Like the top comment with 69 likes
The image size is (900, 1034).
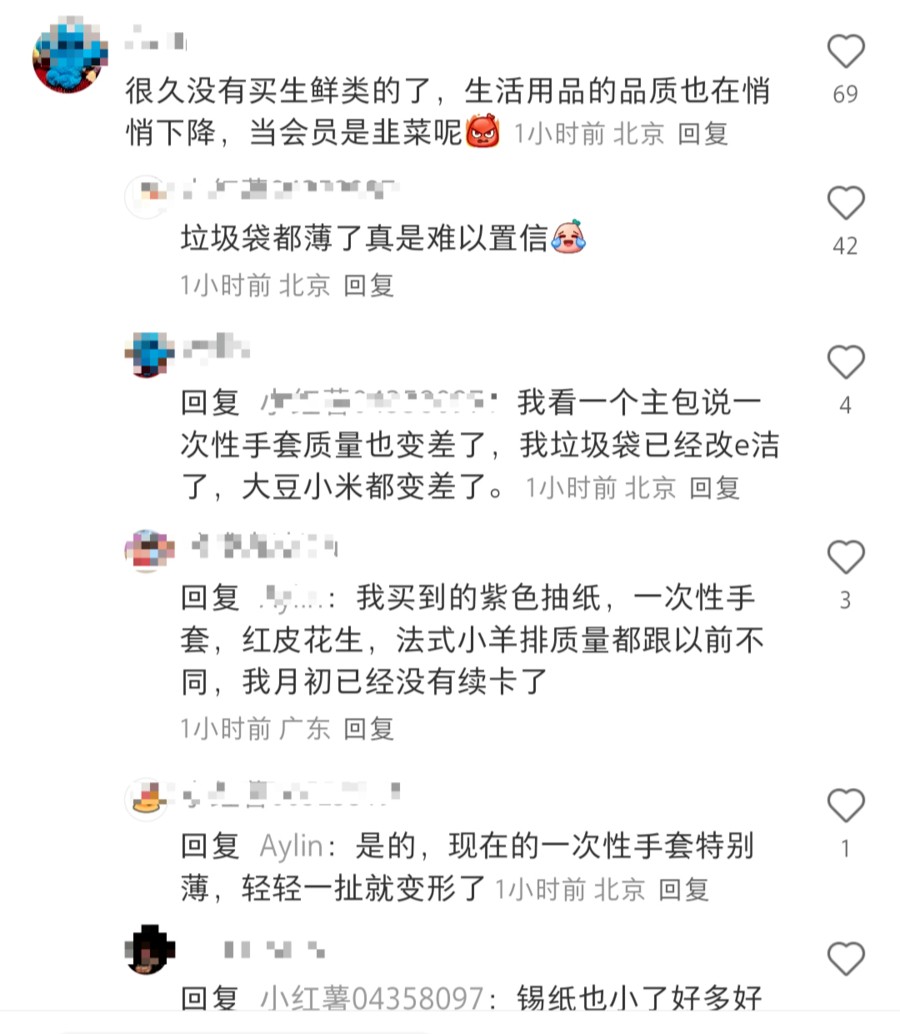tap(845, 51)
